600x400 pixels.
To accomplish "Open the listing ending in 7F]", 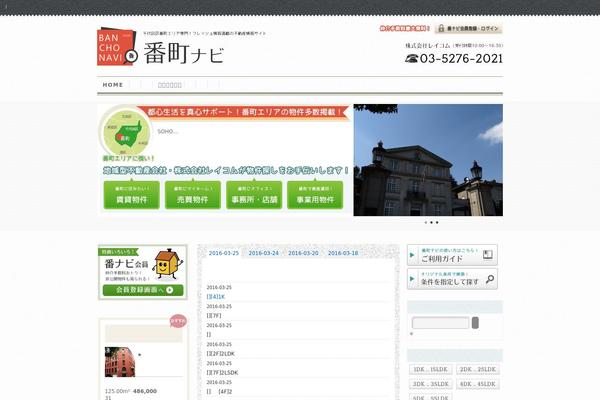I will (214, 315).
